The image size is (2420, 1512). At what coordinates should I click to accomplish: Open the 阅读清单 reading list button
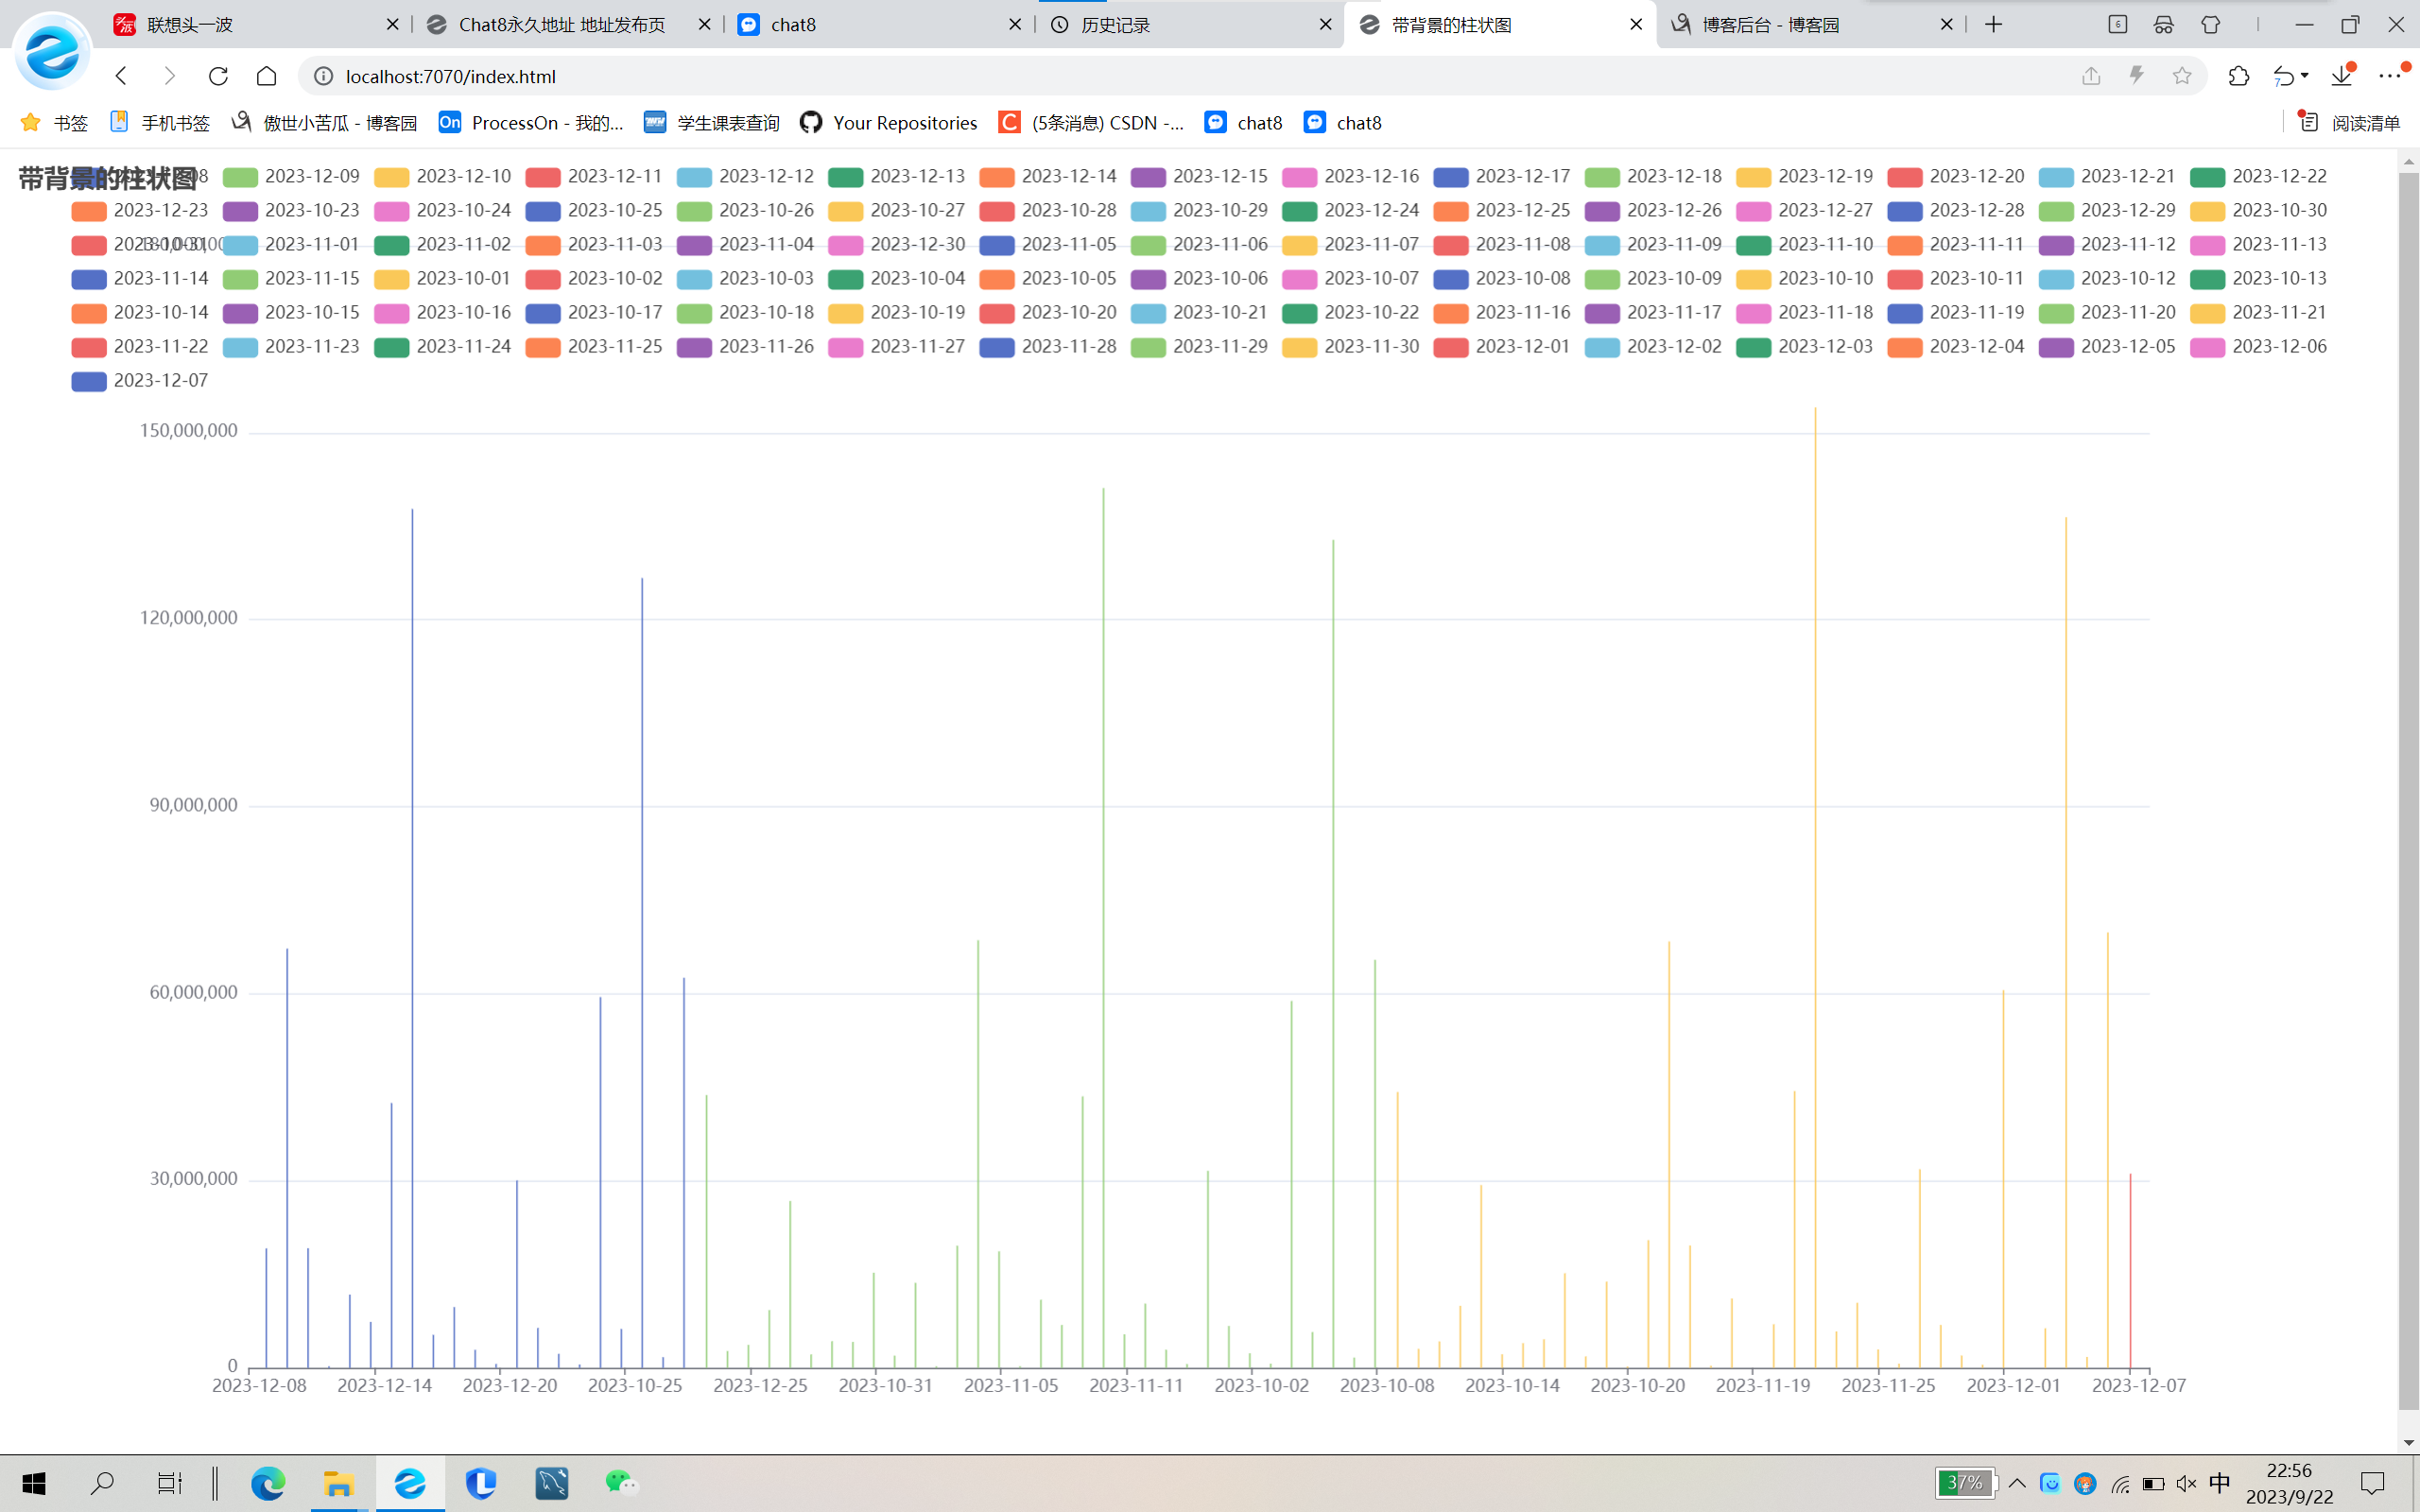[x=2350, y=123]
